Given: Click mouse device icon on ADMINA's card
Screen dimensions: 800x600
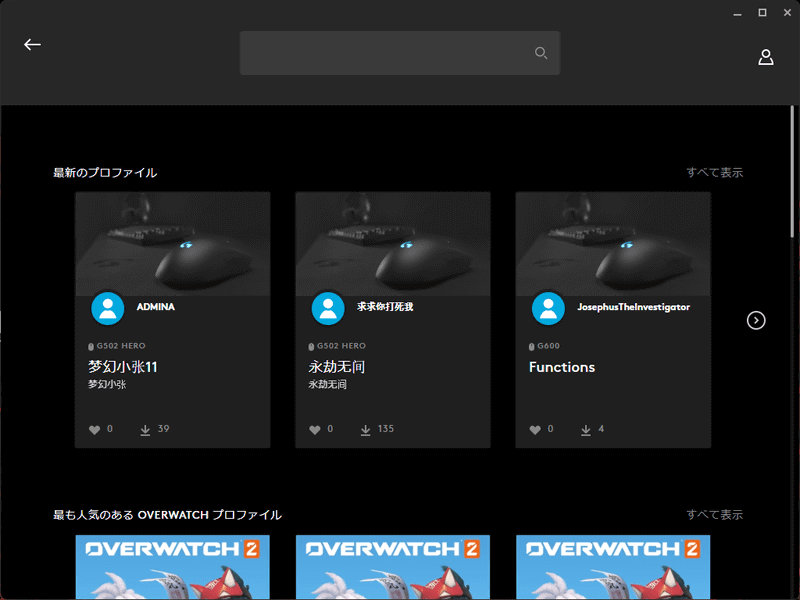Looking at the screenshot, I should [x=91, y=346].
